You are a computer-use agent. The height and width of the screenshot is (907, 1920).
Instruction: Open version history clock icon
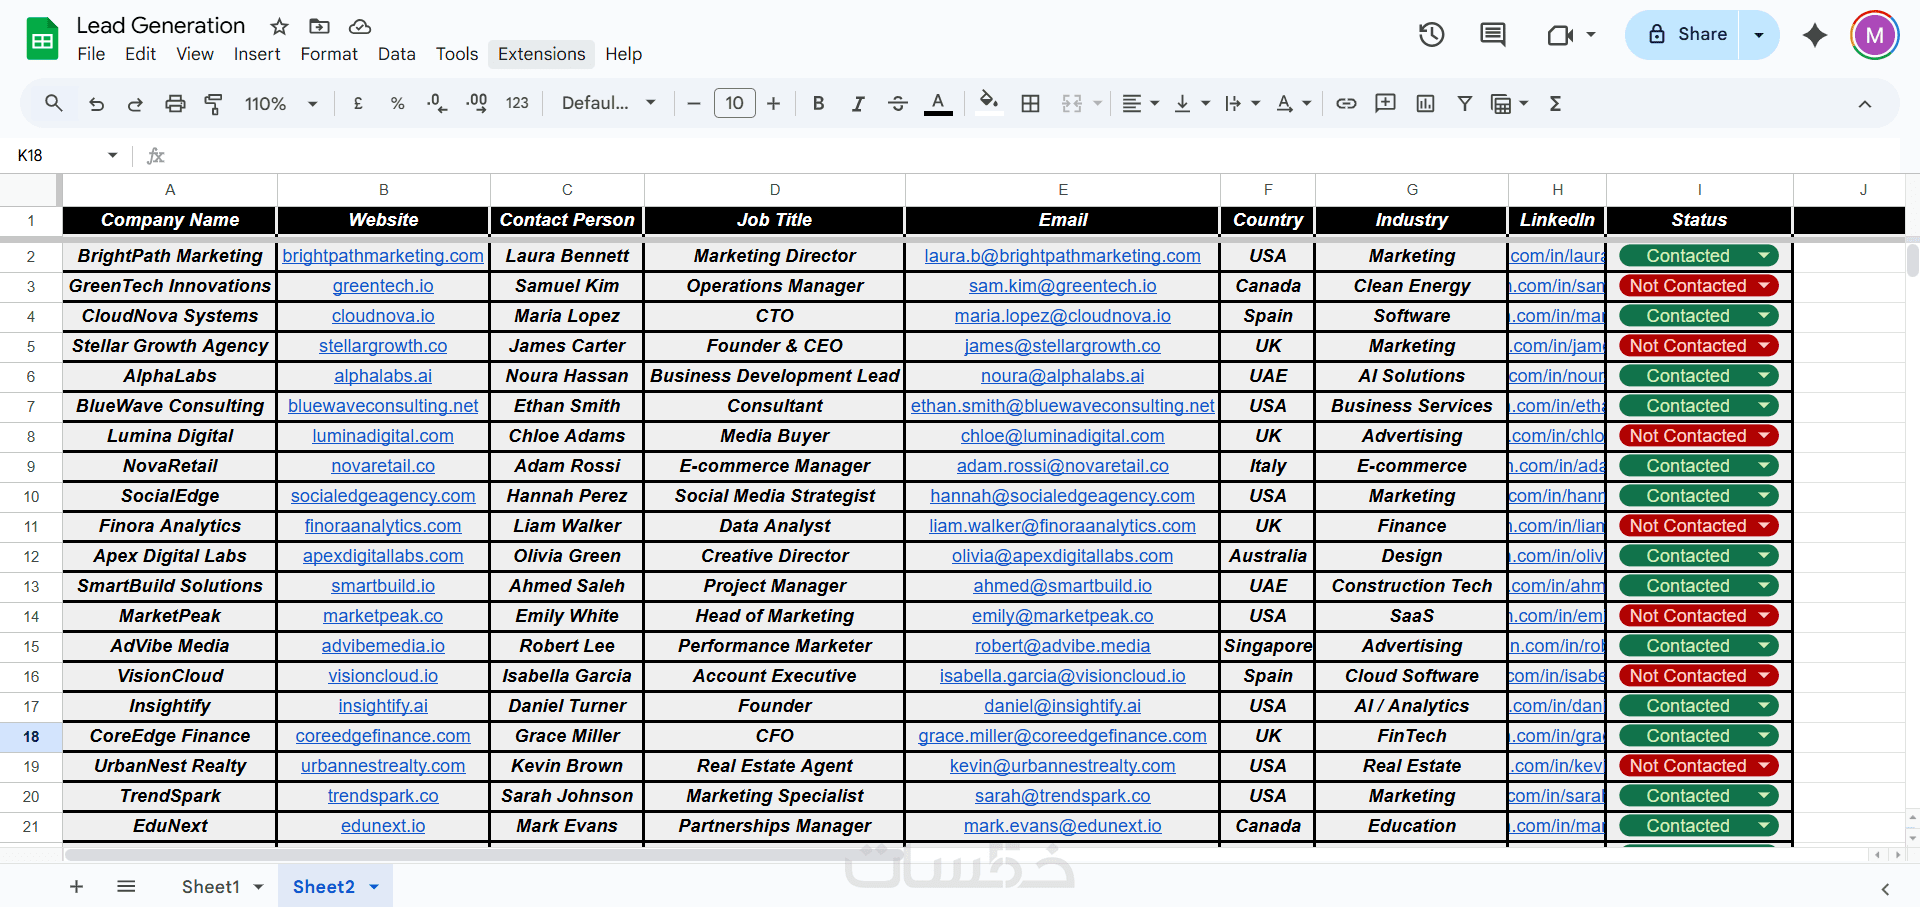[x=1432, y=35]
